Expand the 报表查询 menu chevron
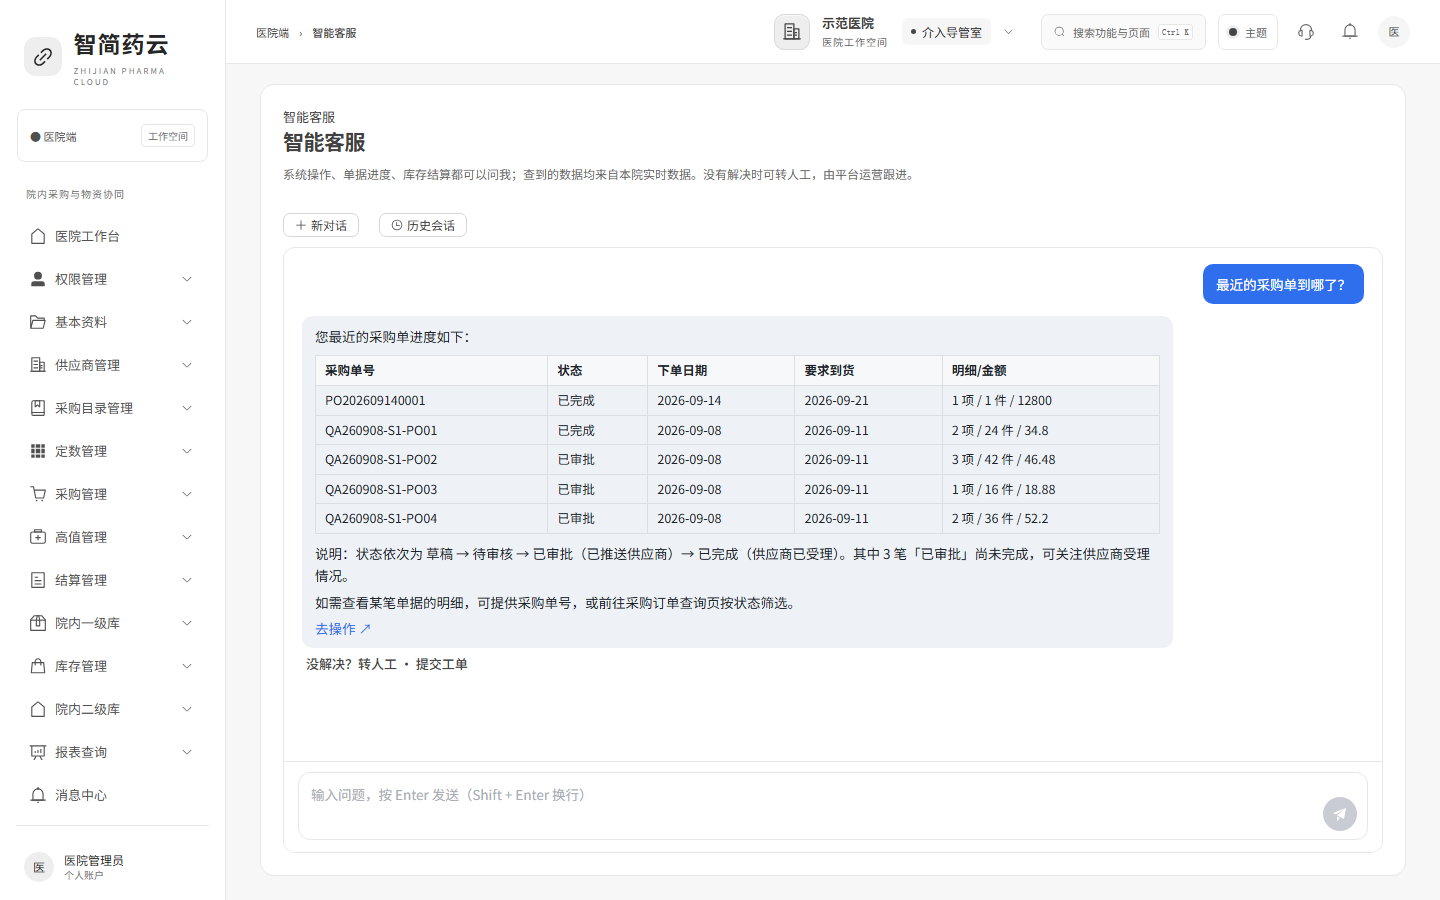Image resolution: width=1440 pixels, height=900 pixels. 187,752
